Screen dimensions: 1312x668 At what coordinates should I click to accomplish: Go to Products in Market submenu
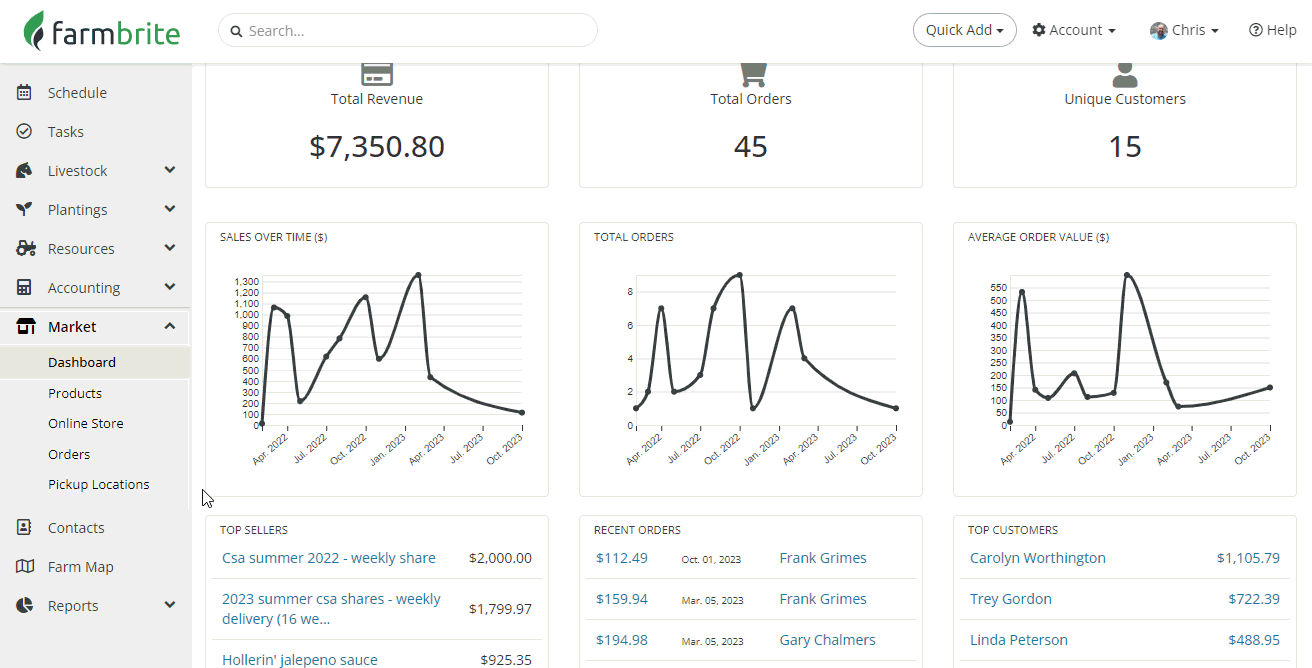(x=75, y=393)
